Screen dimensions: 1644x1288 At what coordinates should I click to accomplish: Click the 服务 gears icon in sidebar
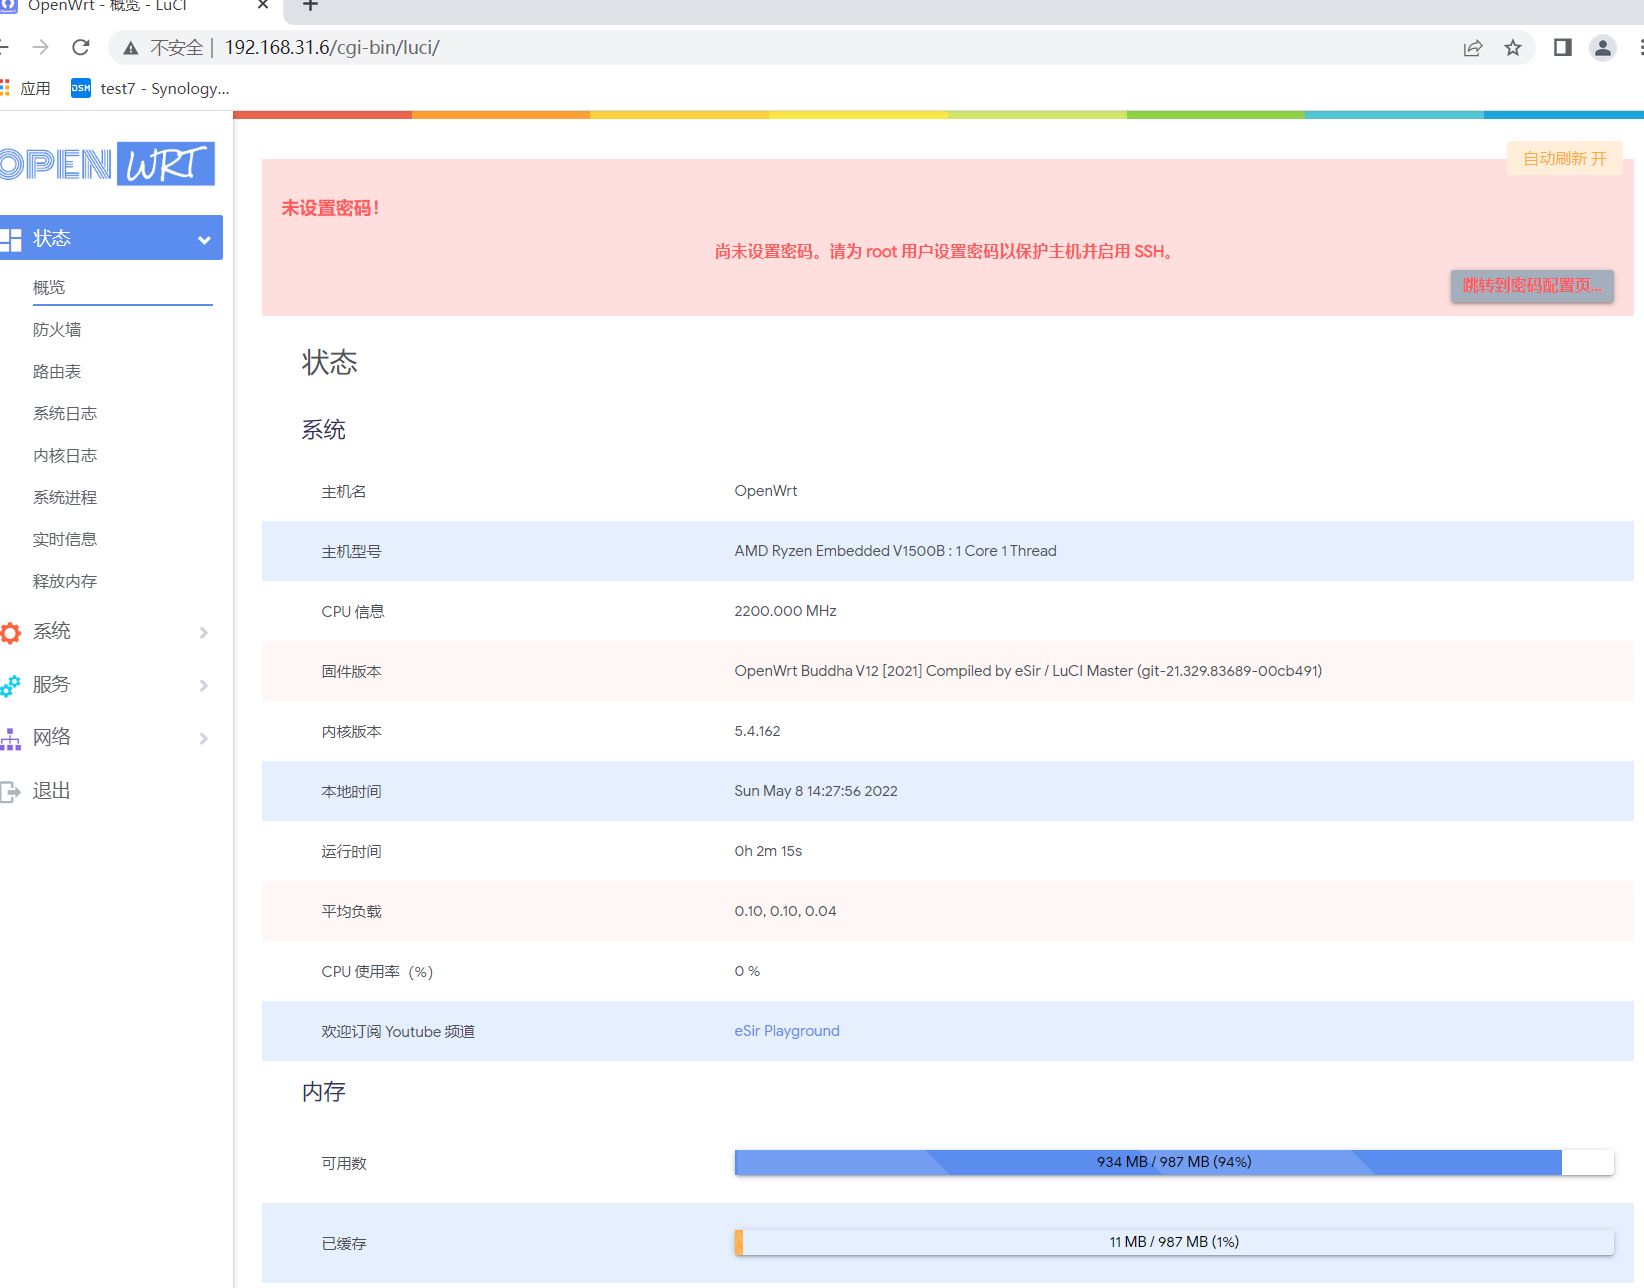(11, 685)
